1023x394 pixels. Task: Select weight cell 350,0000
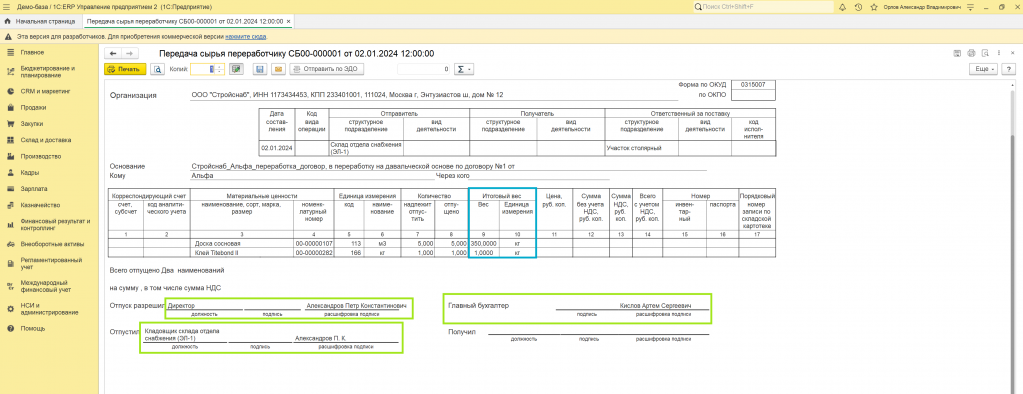[x=484, y=243]
